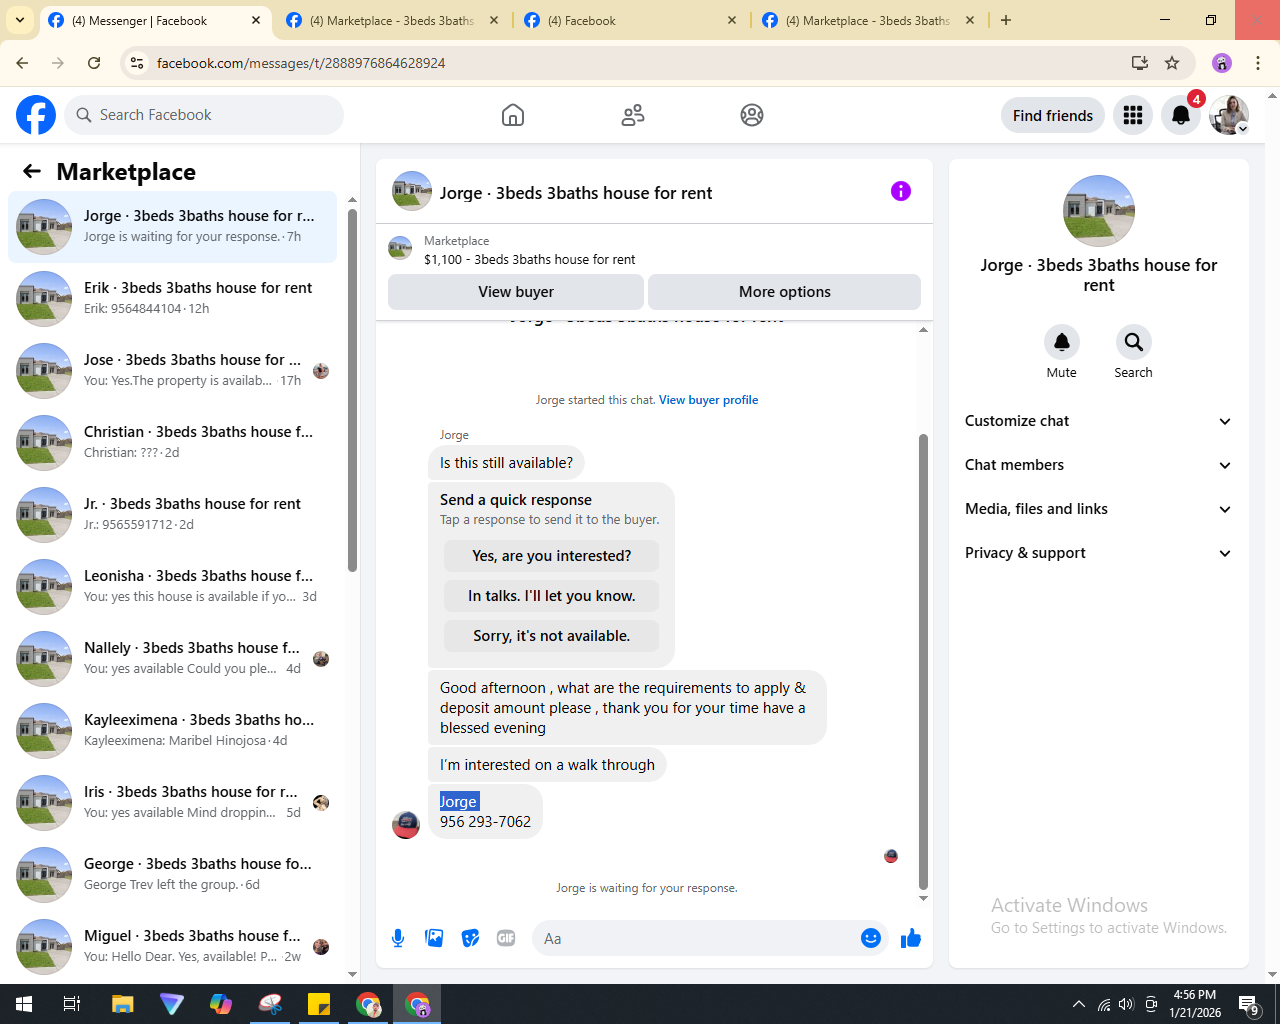Go to the Home feed icon
Screen dimensions: 1280x1024
pos(513,115)
